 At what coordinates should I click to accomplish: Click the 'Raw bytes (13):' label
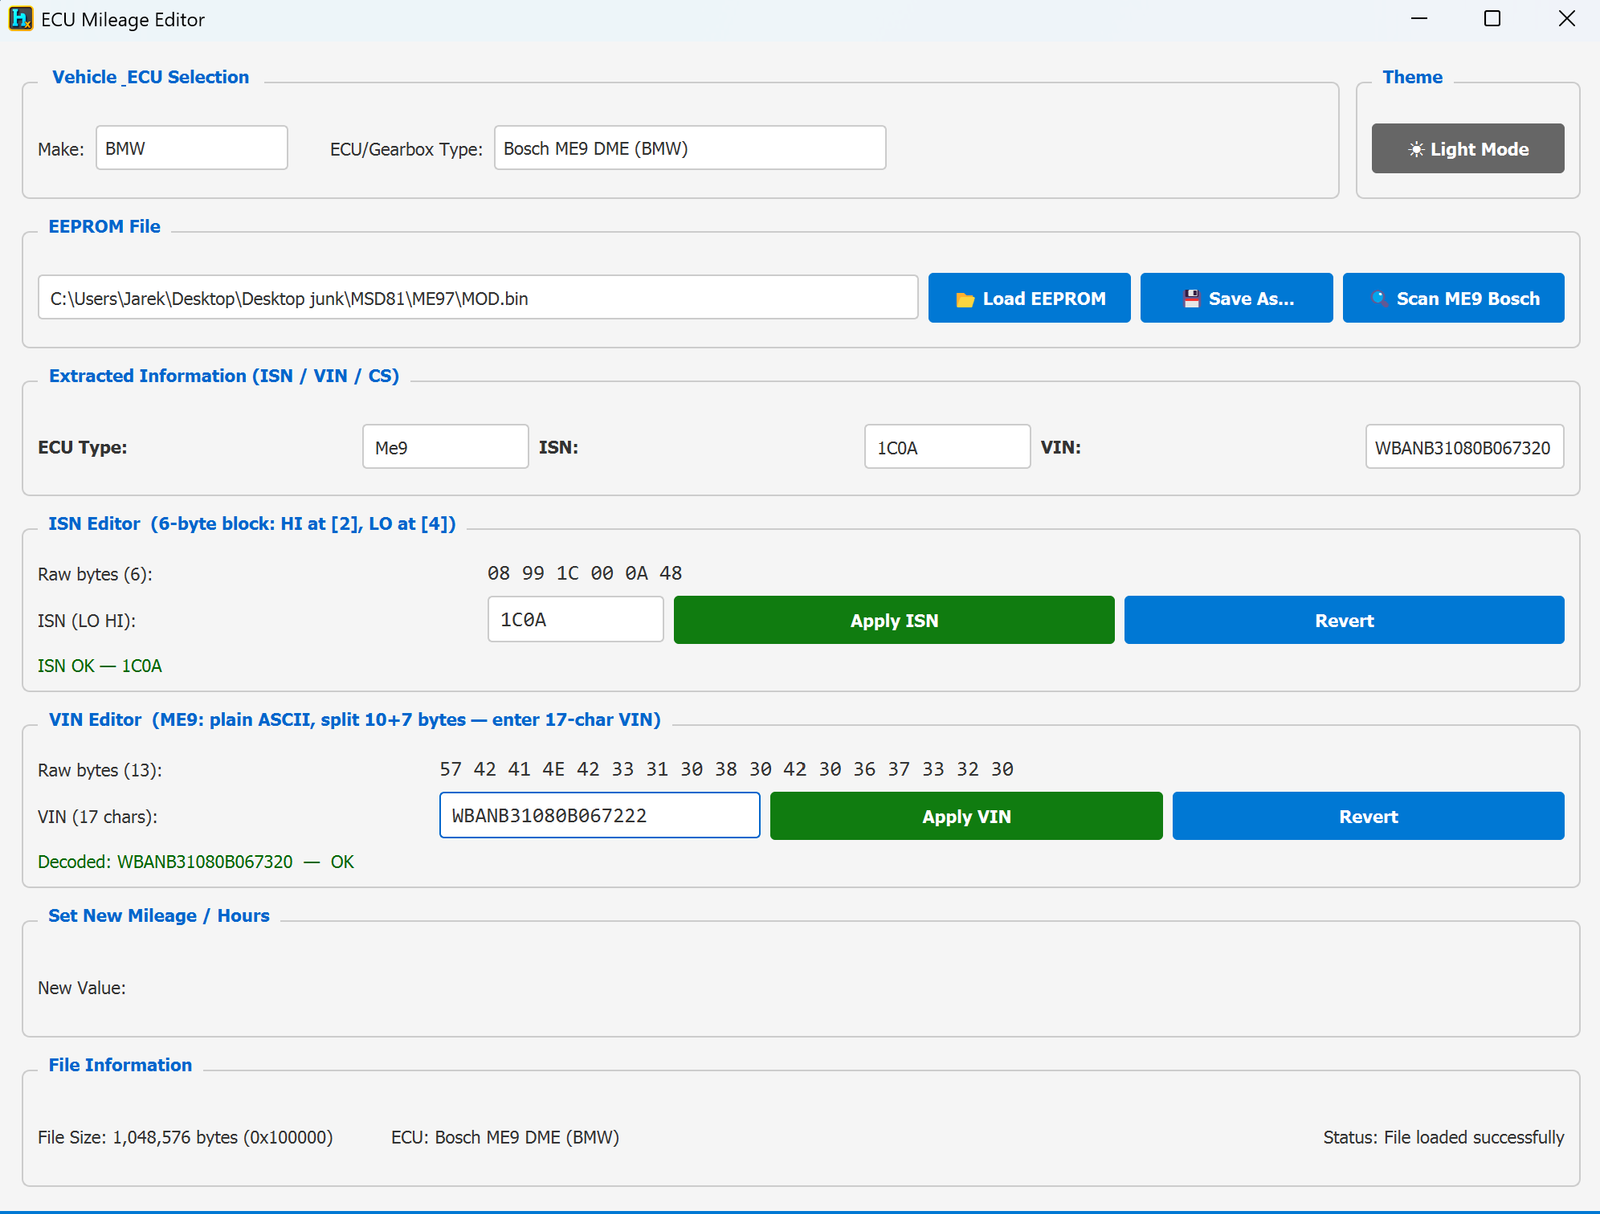[x=100, y=770]
